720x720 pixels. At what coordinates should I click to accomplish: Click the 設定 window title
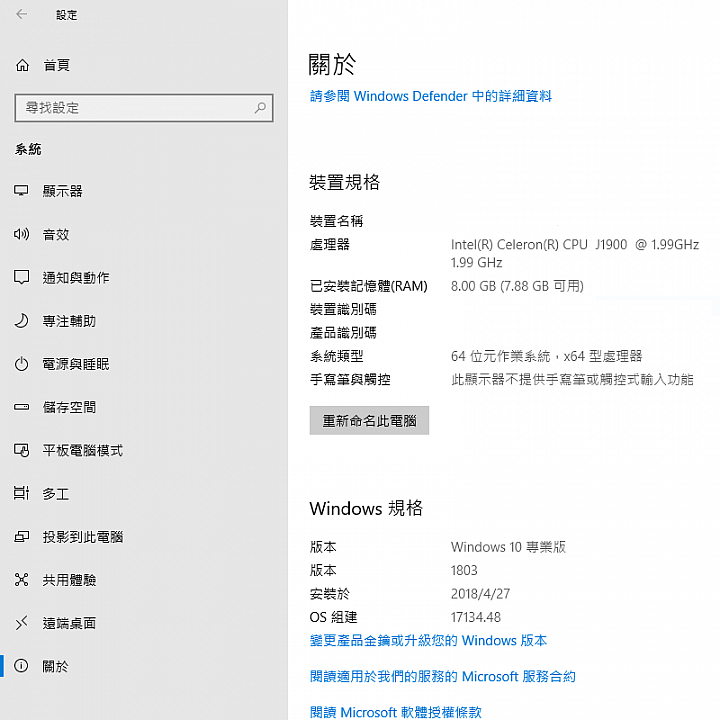(x=67, y=15)
